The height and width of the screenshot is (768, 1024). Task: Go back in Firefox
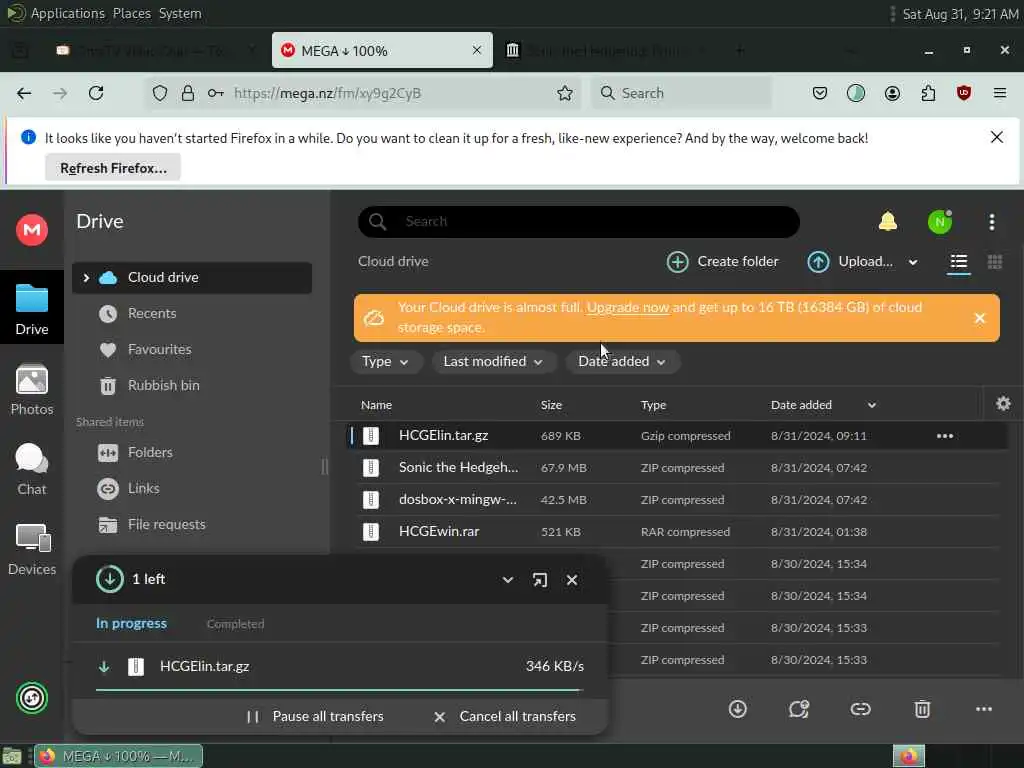pyautogui.click(x=24, y=93)
